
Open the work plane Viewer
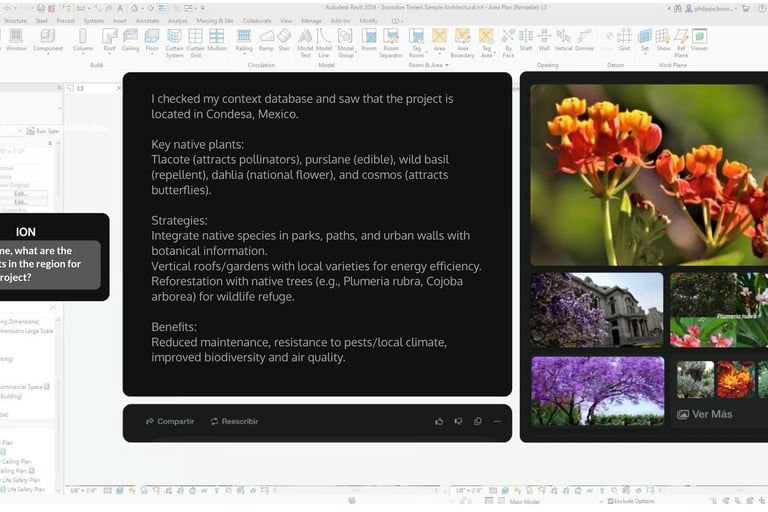[x=699, y=40]
